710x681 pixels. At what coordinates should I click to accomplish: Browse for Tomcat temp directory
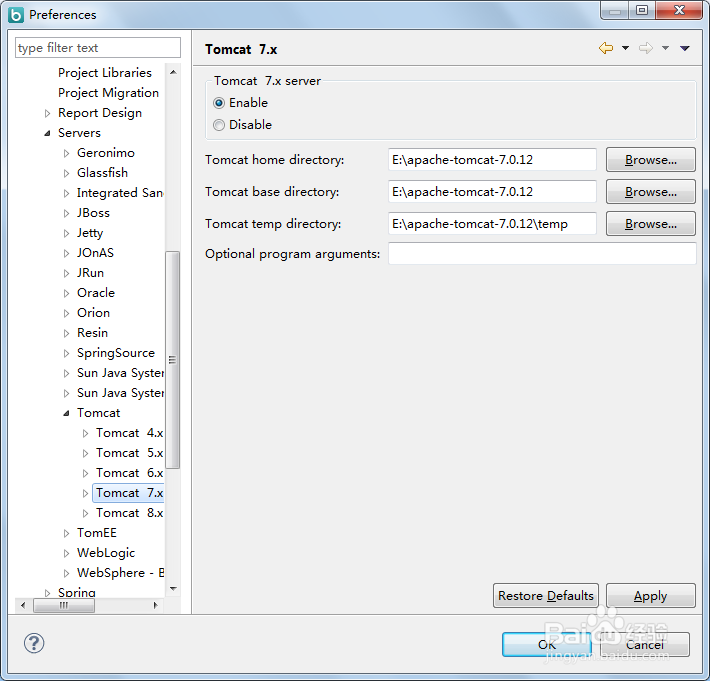tap(651, 224)
